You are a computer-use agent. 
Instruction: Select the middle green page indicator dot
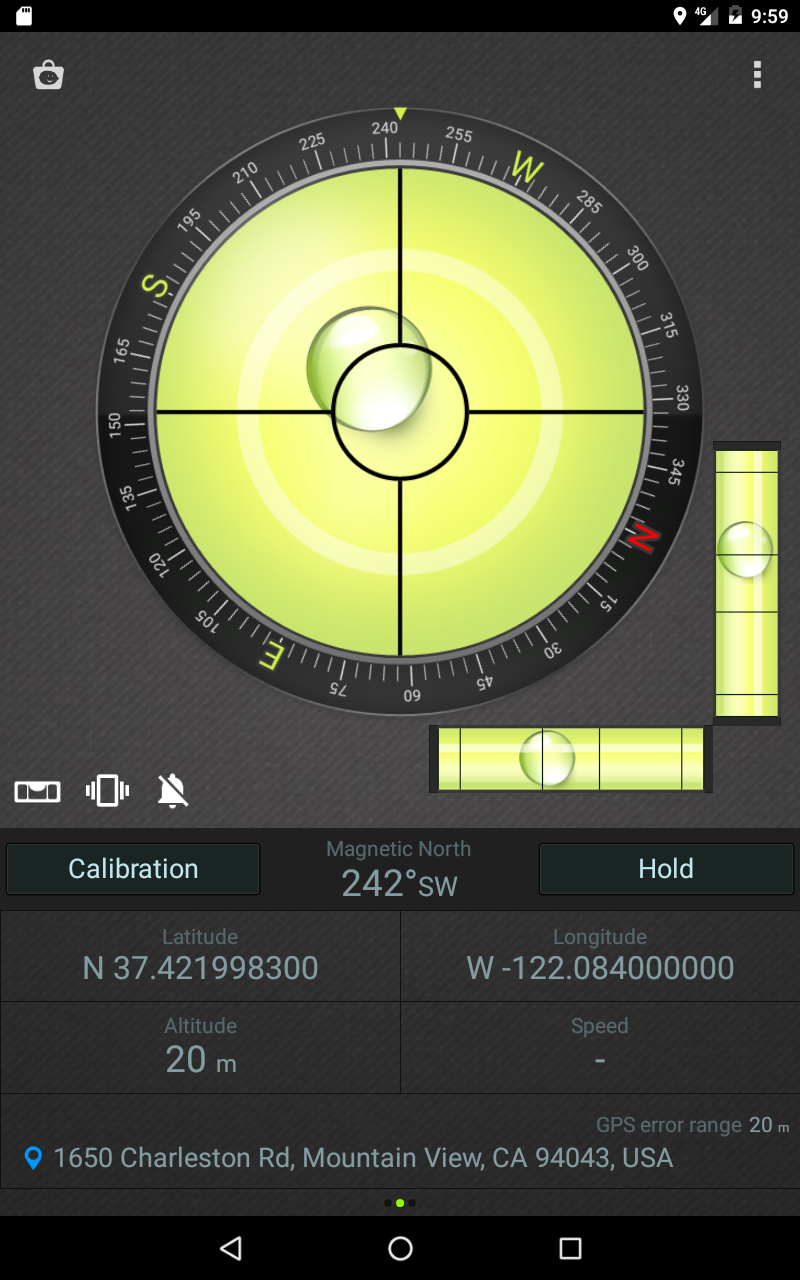400,1203
